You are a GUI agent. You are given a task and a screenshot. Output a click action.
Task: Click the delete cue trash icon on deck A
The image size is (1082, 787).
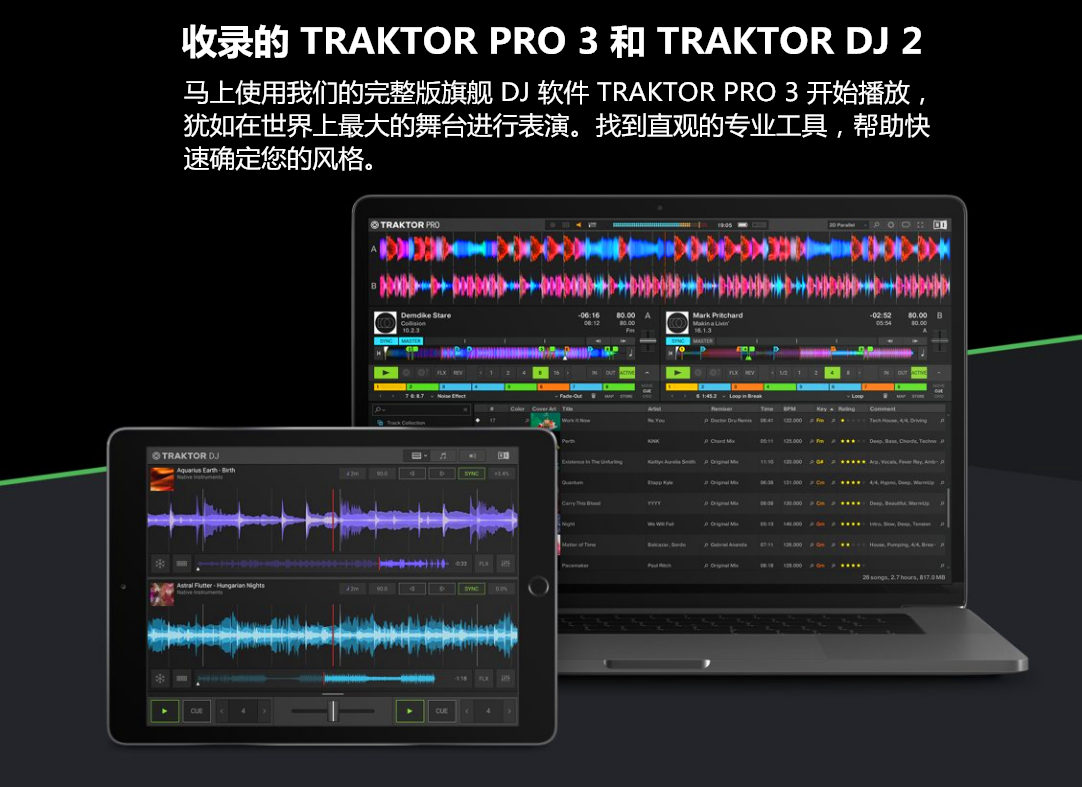(593, 396)
